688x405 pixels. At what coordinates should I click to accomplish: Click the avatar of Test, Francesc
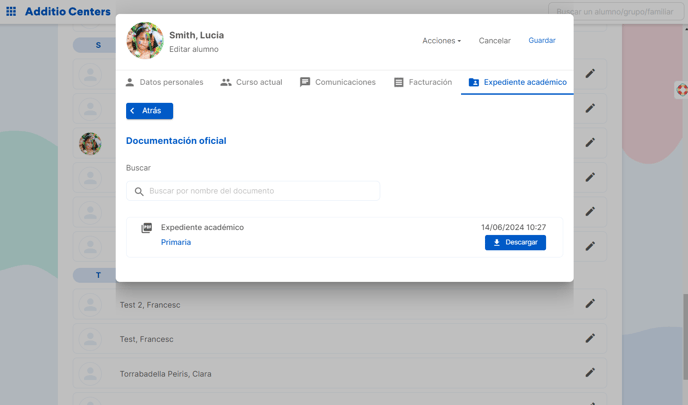[x=90, y=339]
